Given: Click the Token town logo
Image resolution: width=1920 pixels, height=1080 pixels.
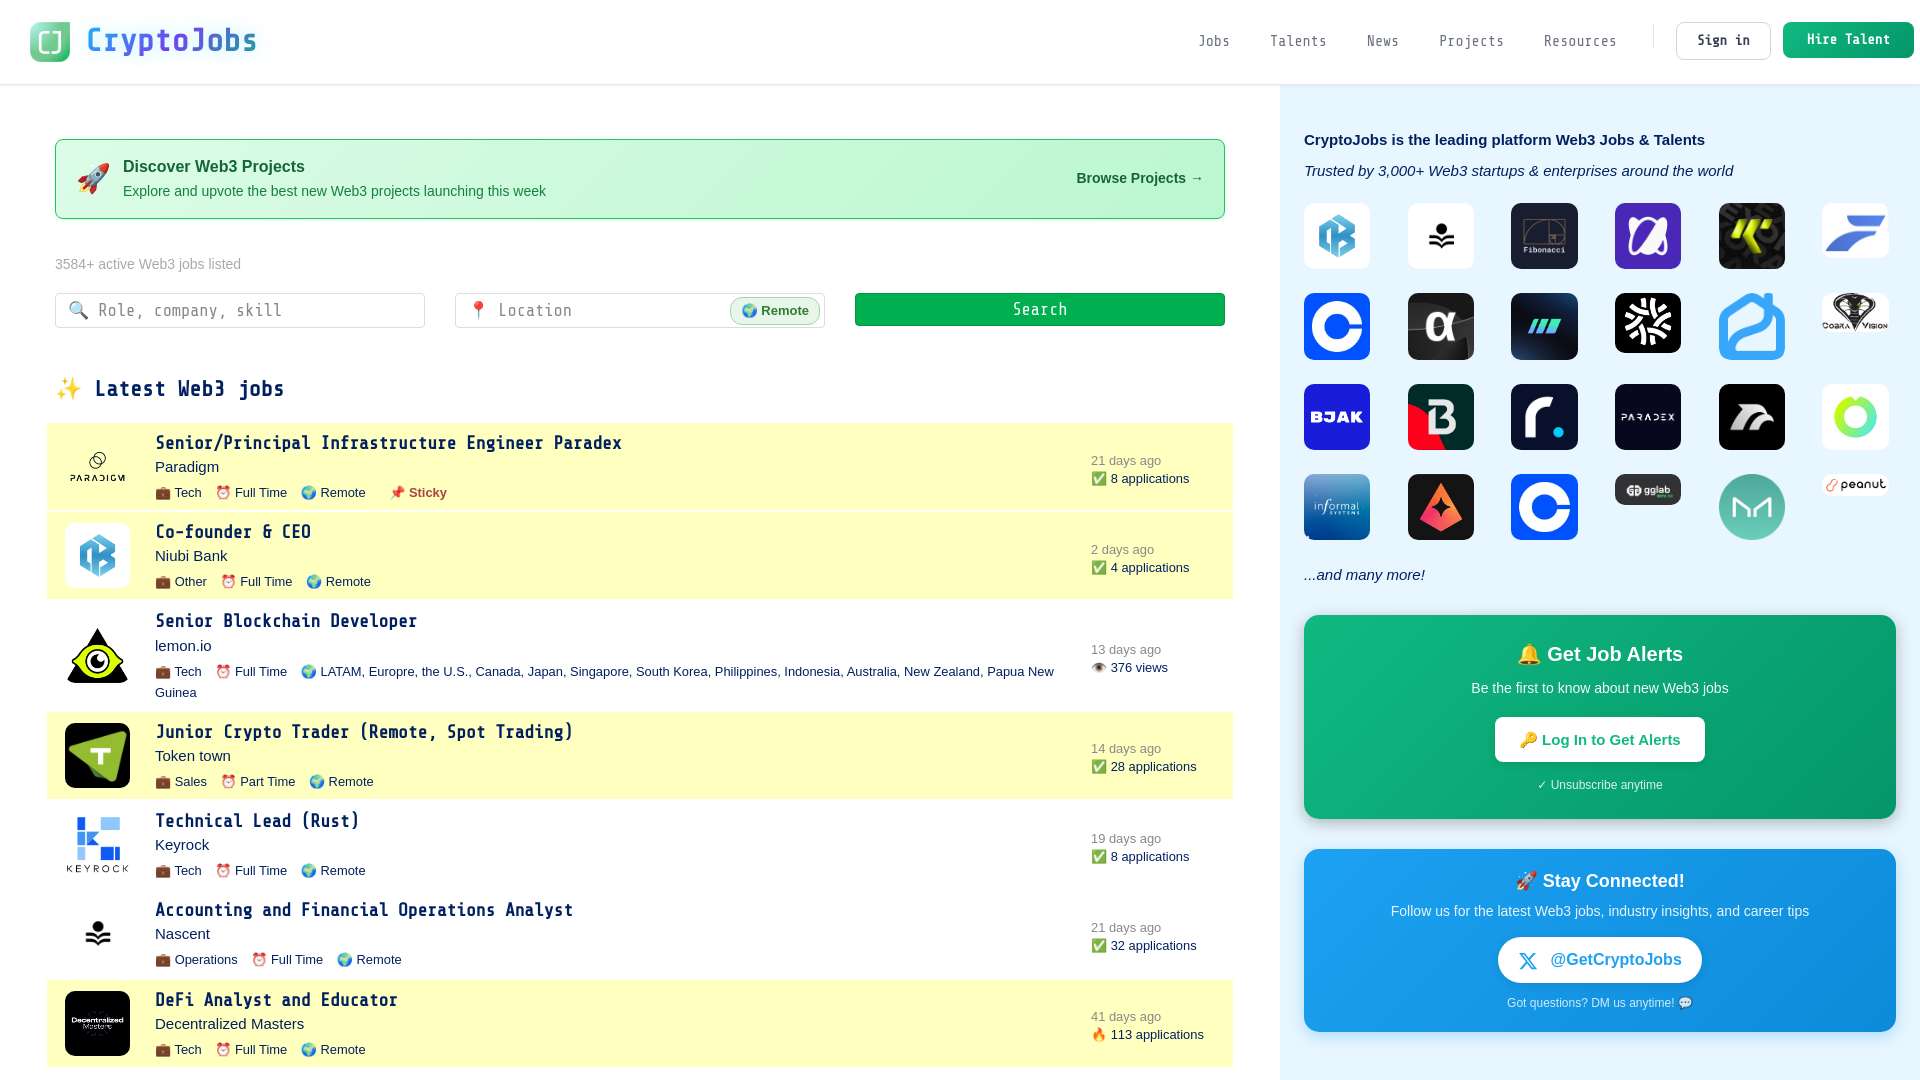Looking at the screenshot, I should (x=97, y=756).
